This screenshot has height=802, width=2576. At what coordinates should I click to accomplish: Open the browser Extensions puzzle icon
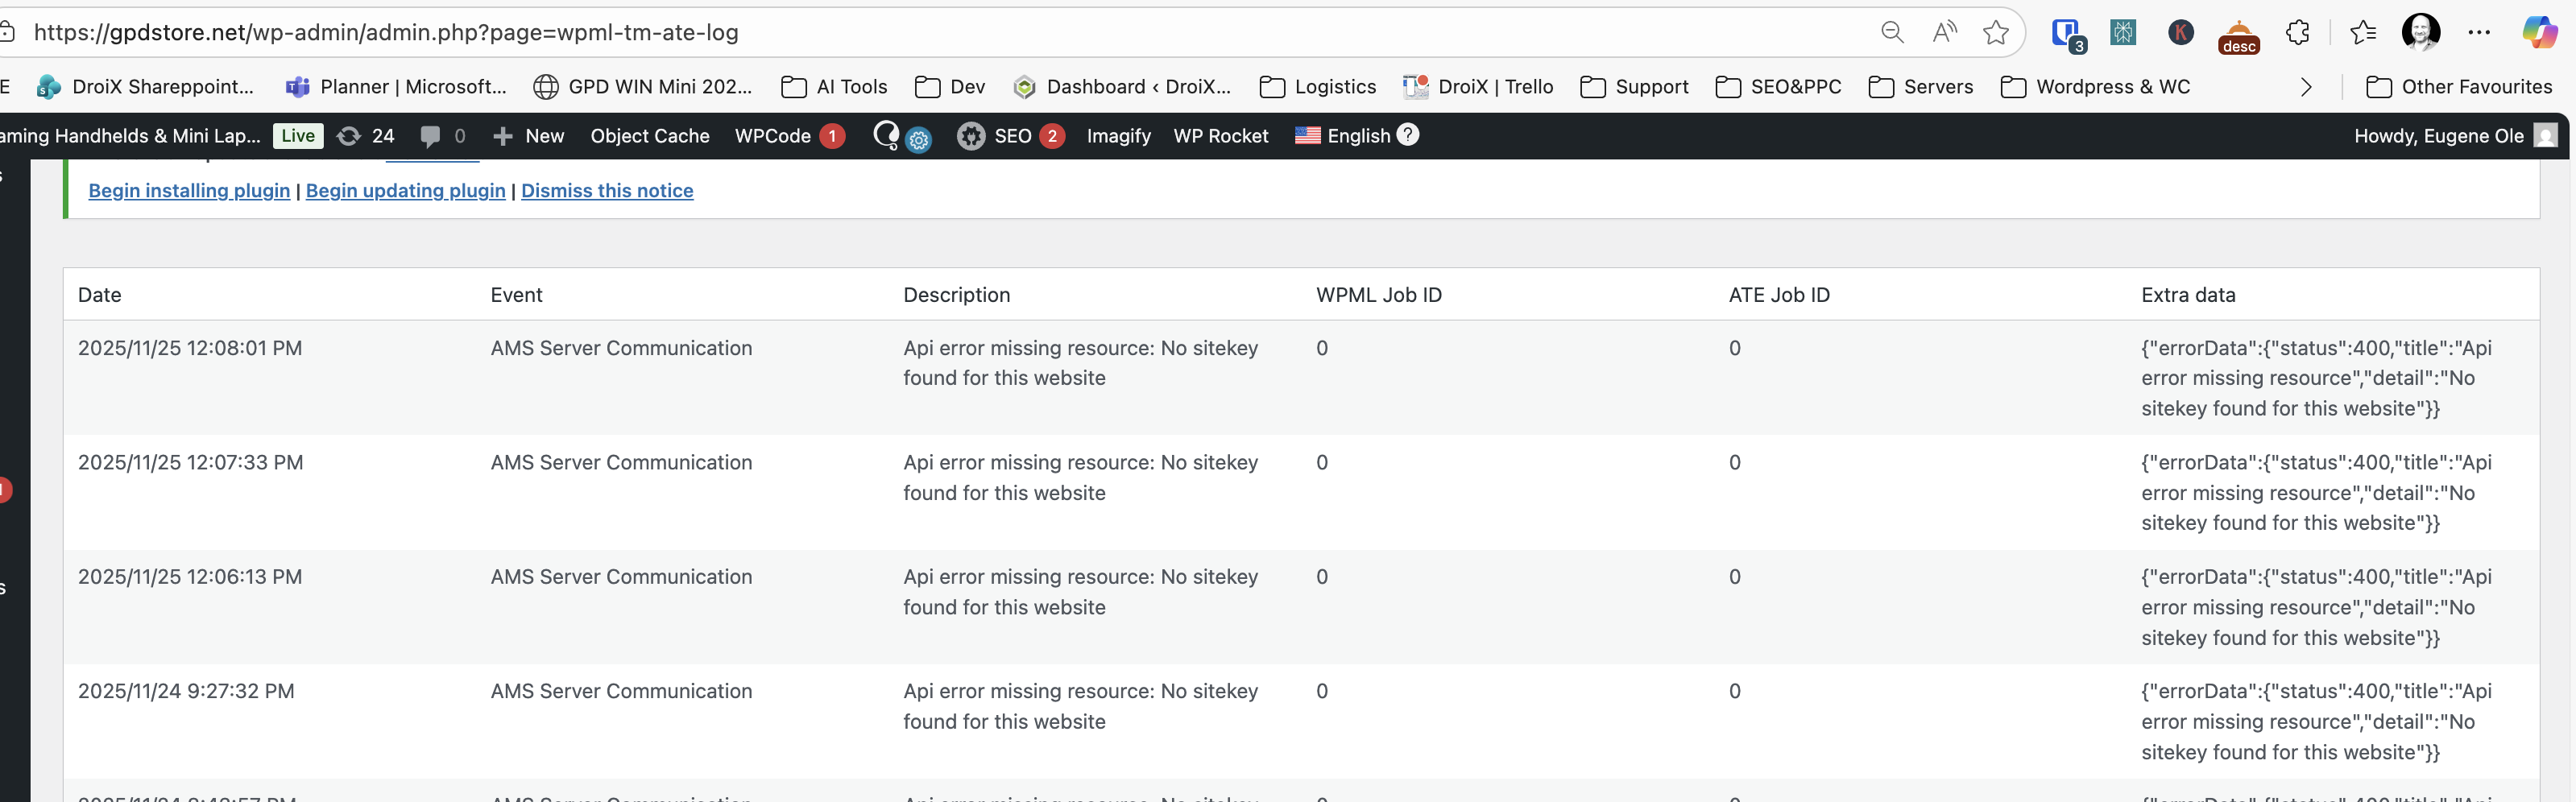point(2298,32)
